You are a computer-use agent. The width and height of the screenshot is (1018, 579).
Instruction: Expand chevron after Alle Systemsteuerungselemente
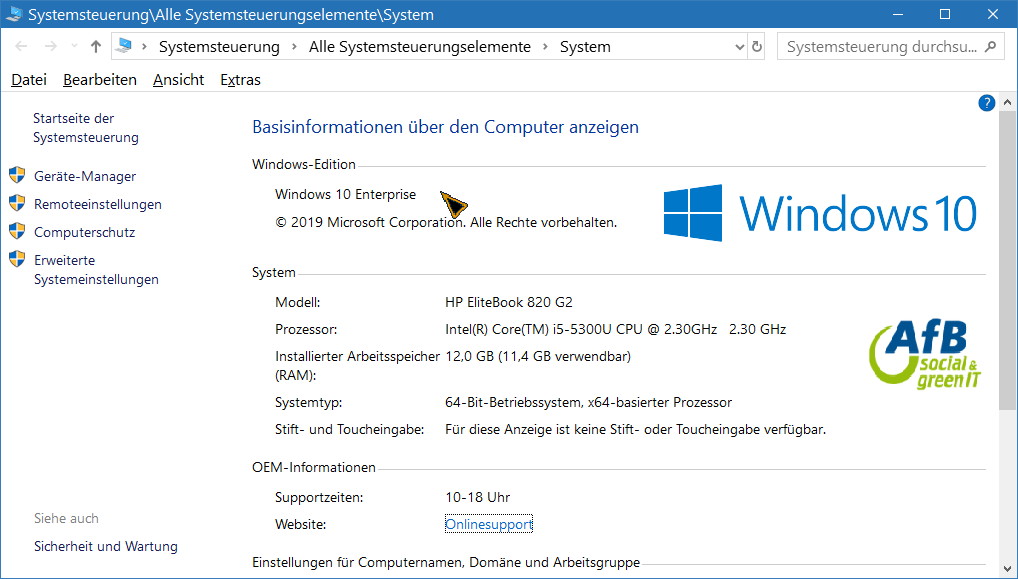tap(545, 47)
